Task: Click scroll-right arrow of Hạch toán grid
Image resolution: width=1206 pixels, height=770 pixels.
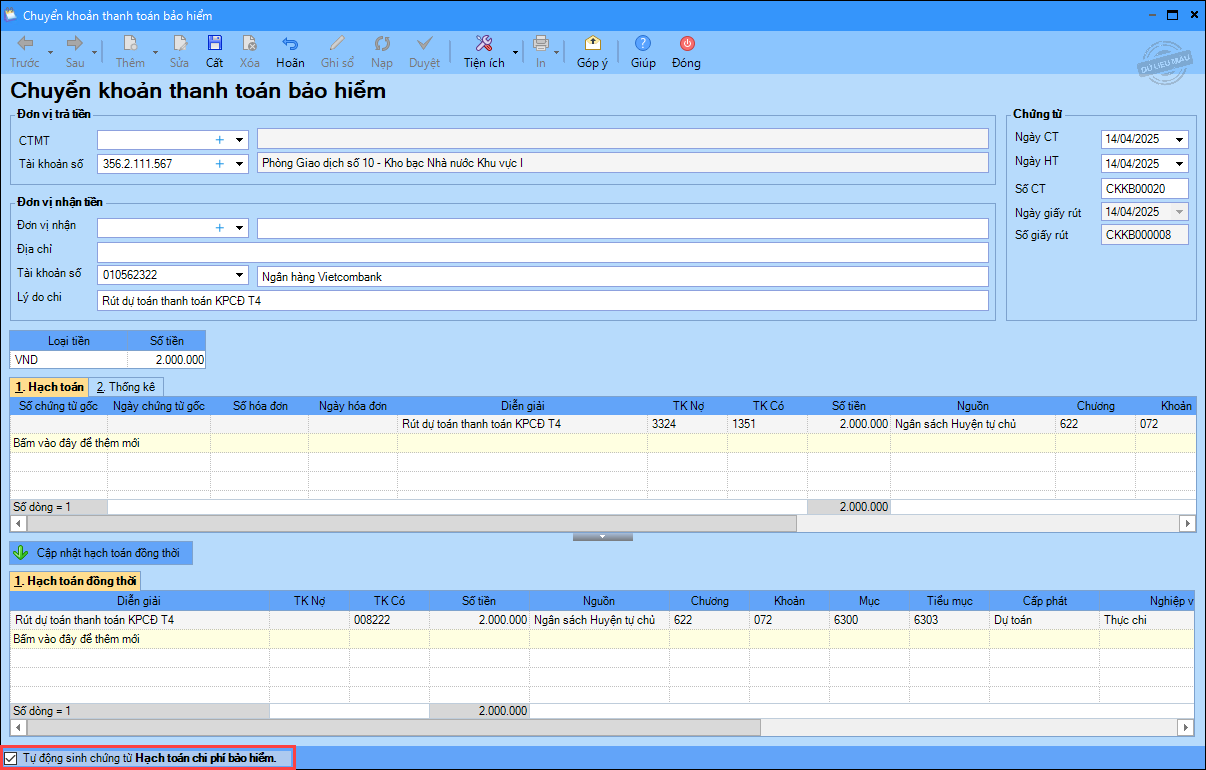Action: (1188, 524)
